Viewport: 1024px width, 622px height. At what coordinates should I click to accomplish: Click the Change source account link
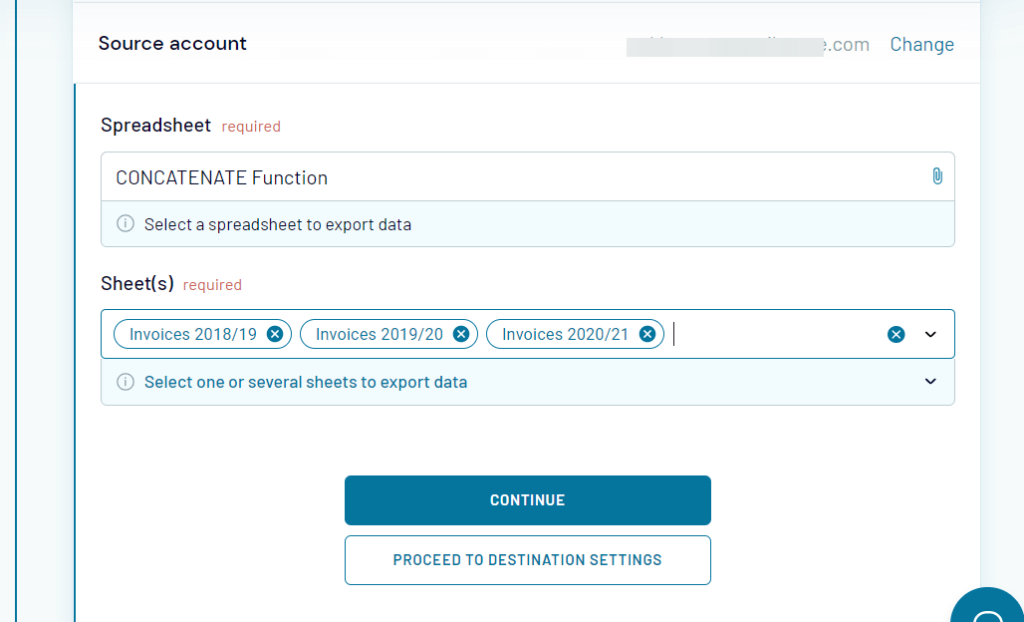(x=921, y=44)
